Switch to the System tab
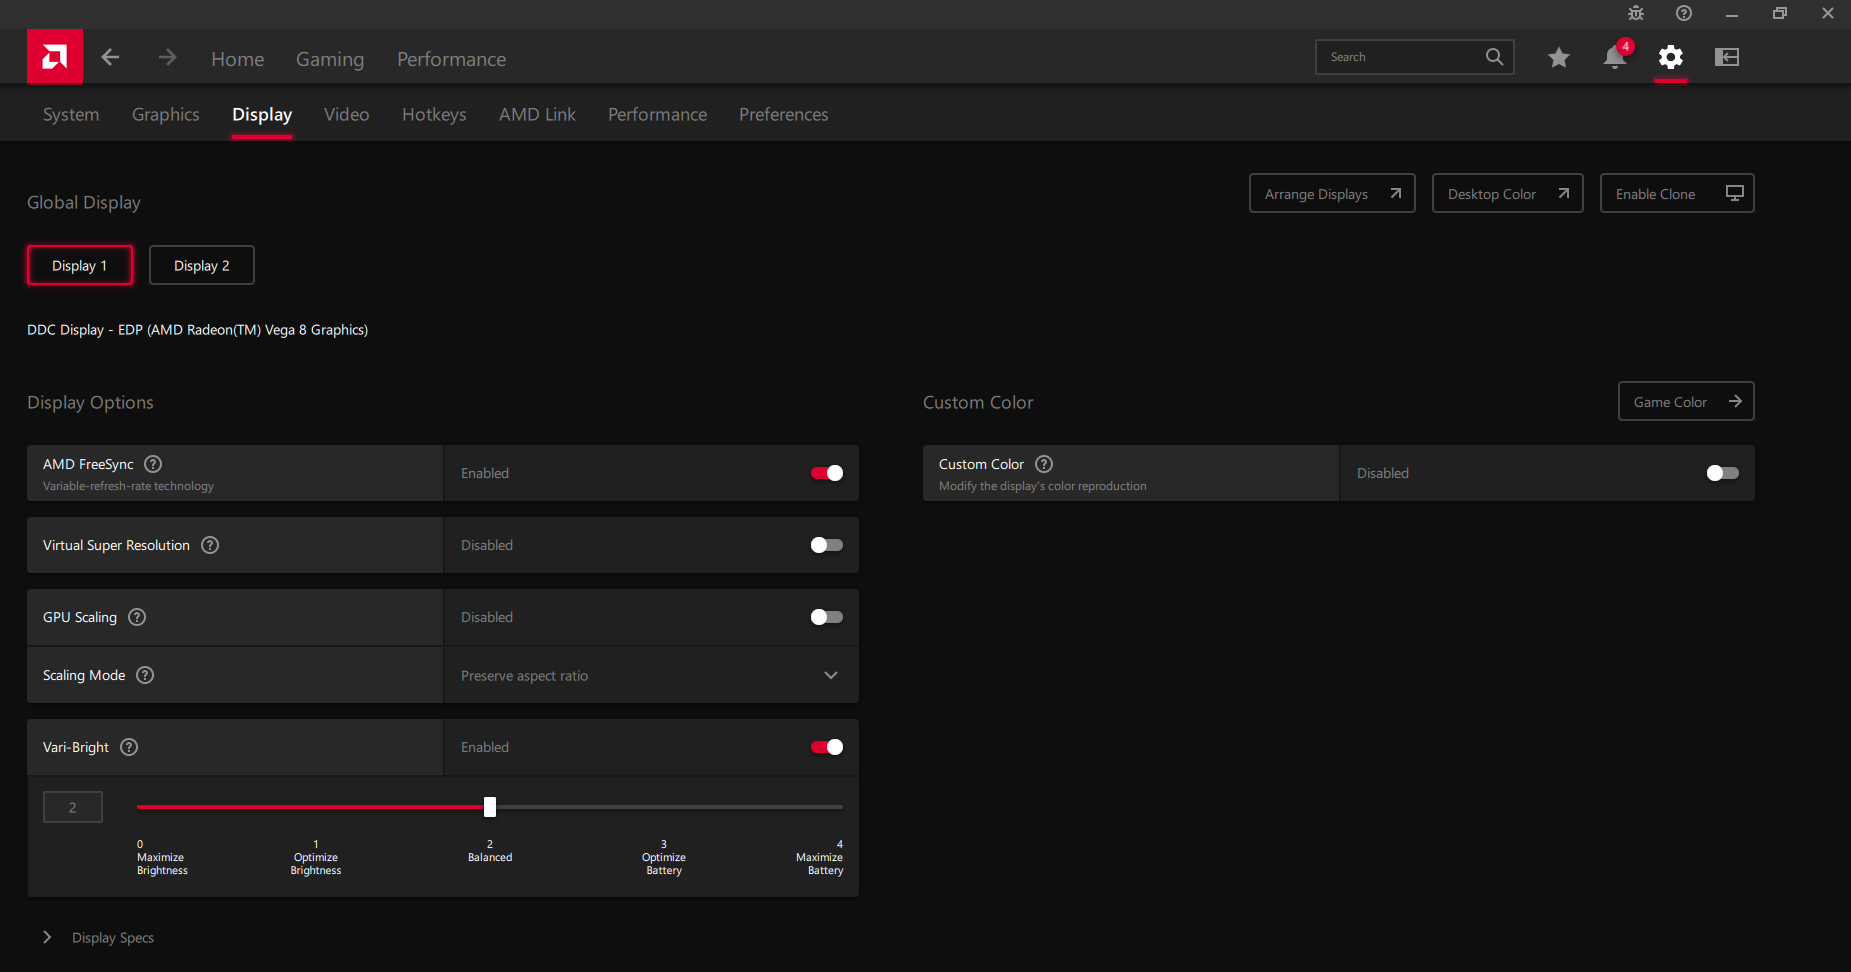The height and width of the screenshot is (972, 1851). click(71, 114)
